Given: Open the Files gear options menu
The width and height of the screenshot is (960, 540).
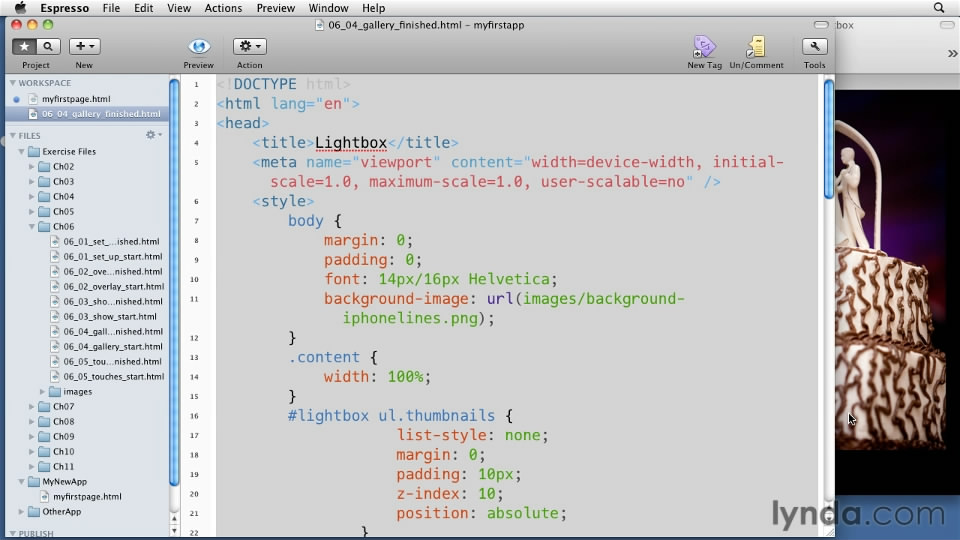Looking at the screenshot, I should (x=153, y=135).
